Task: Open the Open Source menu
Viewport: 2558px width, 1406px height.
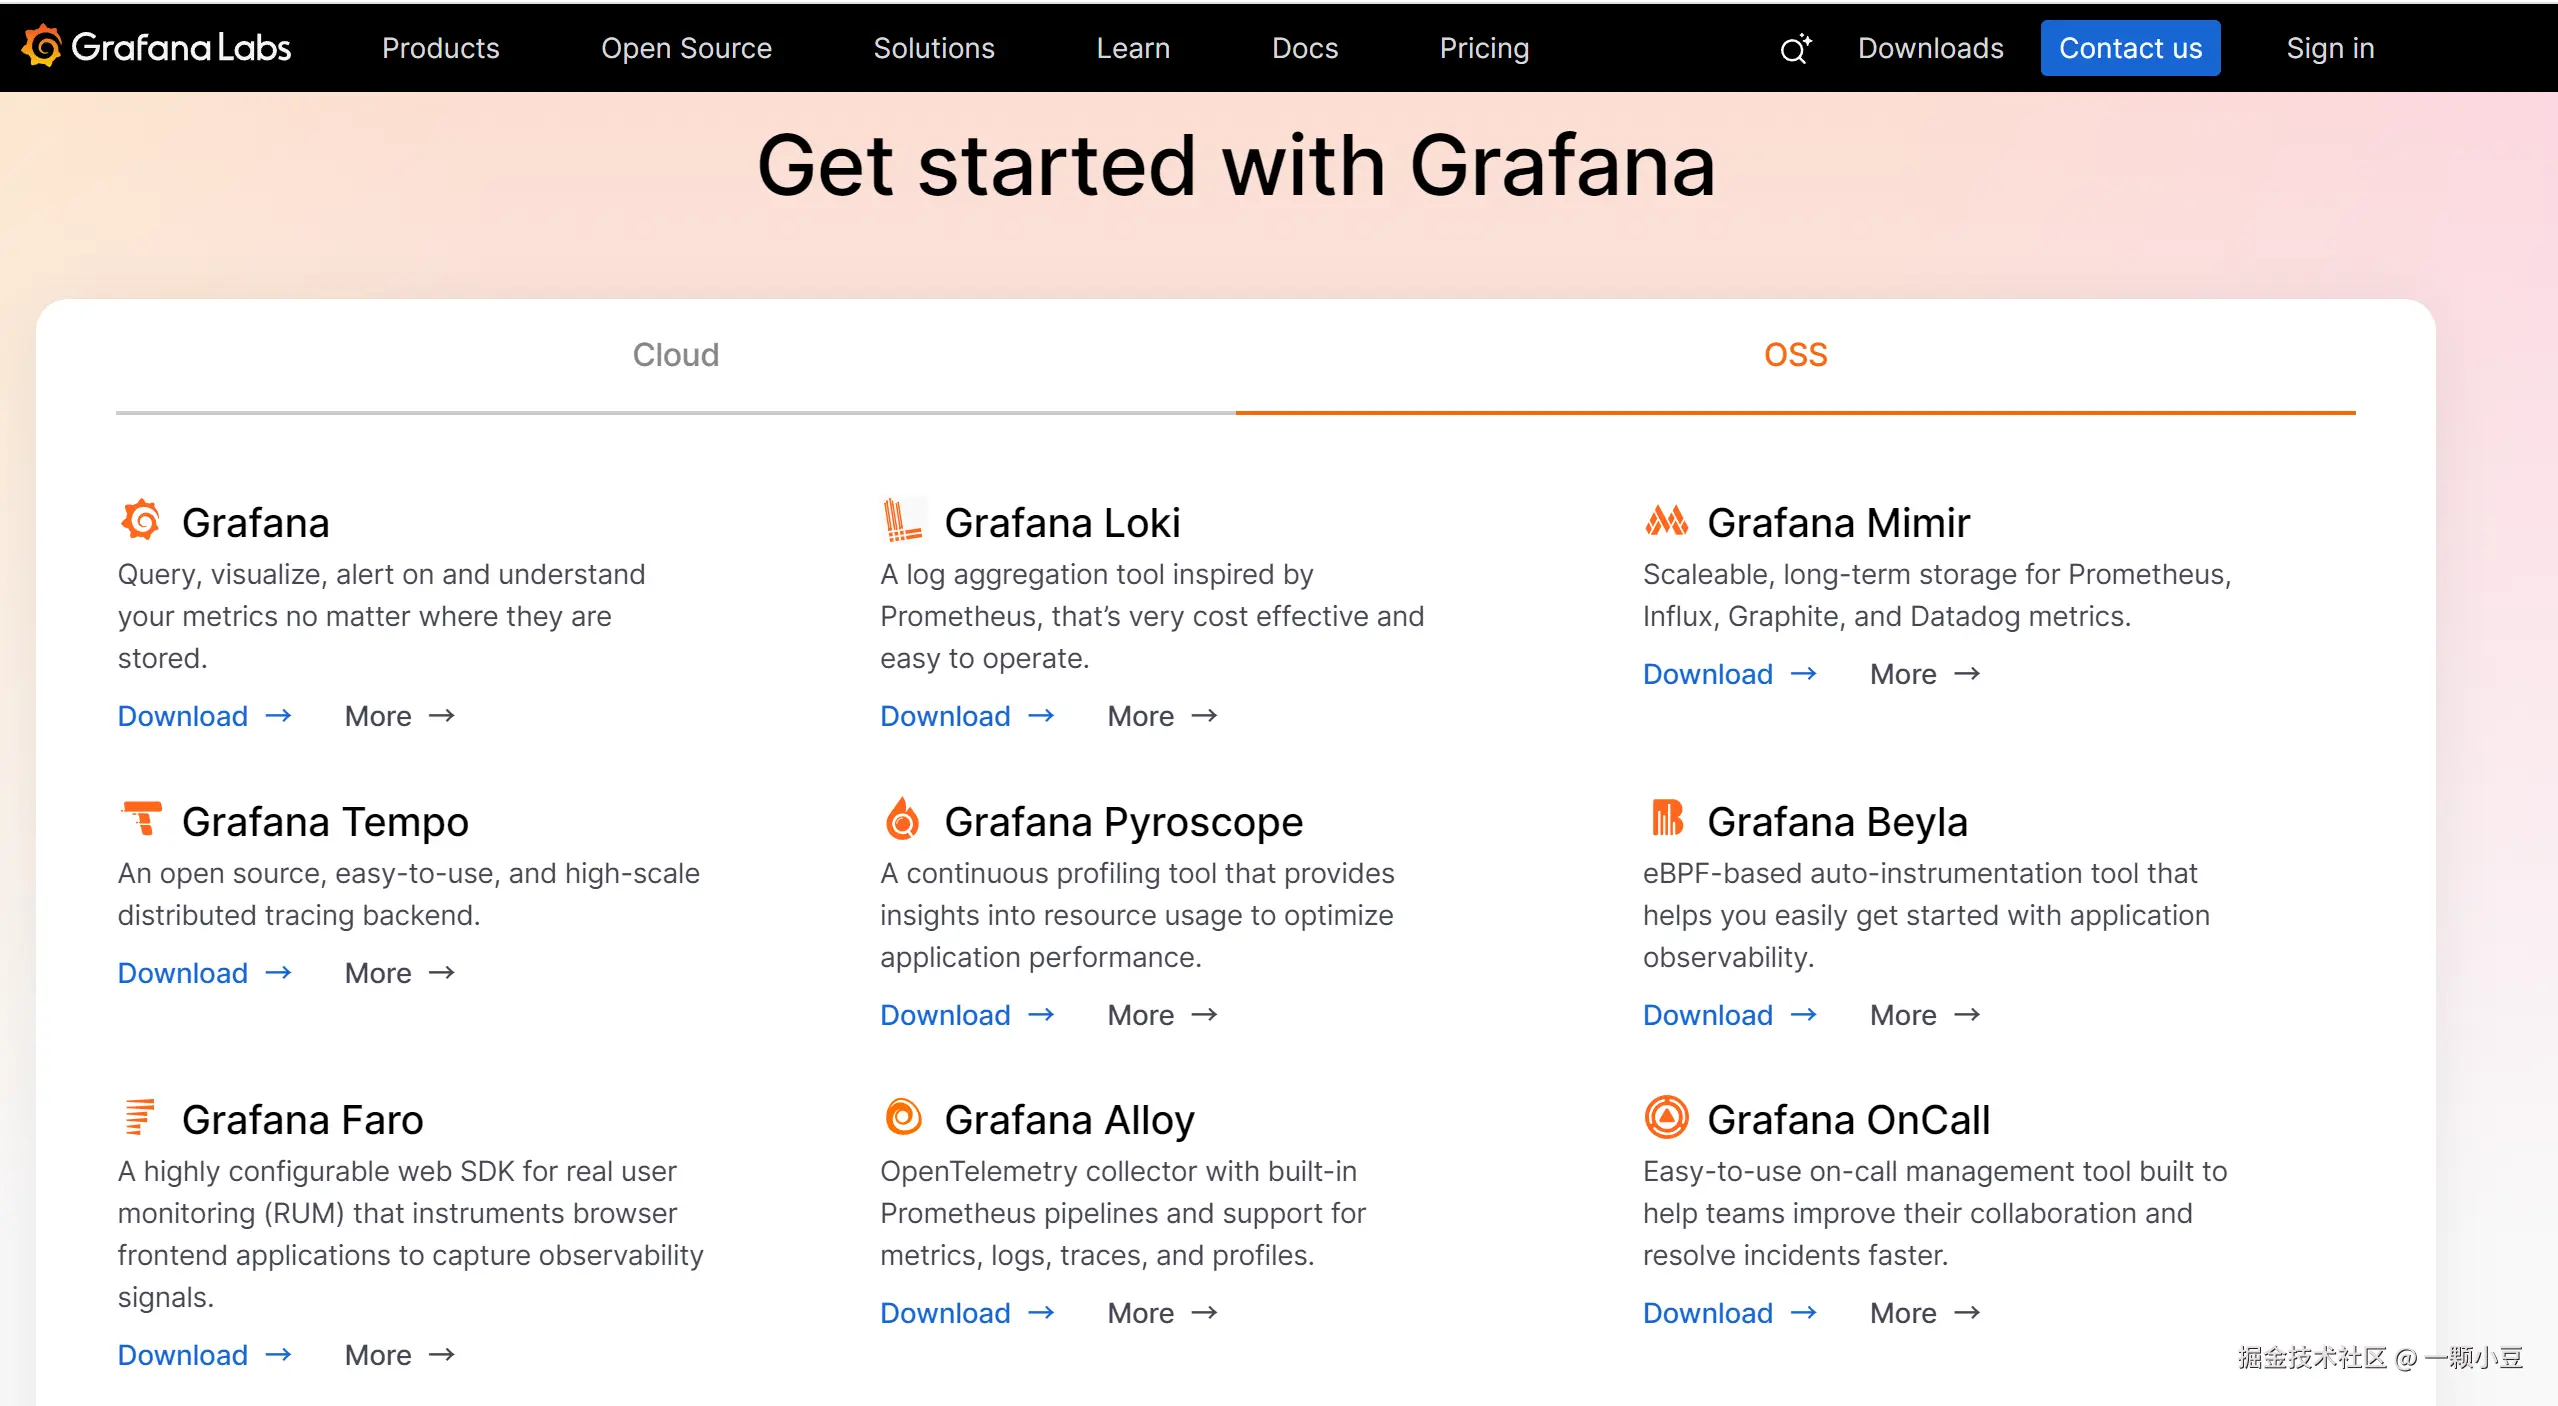Action: (686, 48)
